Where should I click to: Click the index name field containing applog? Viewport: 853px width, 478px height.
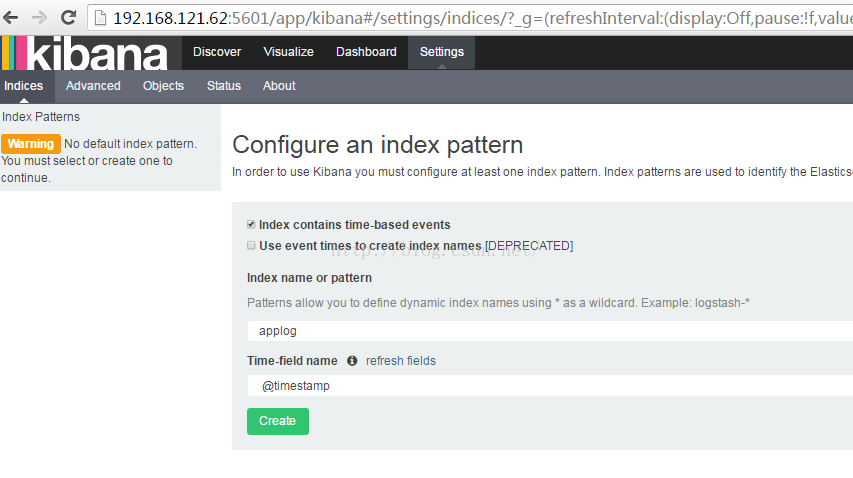click(550, 331)
